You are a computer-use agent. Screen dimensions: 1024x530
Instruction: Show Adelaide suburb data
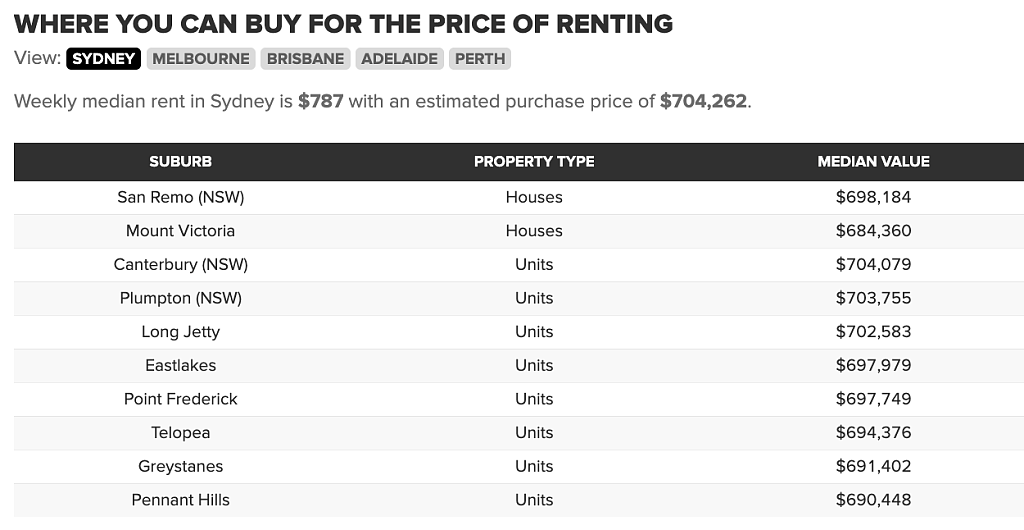coord(400,59)
